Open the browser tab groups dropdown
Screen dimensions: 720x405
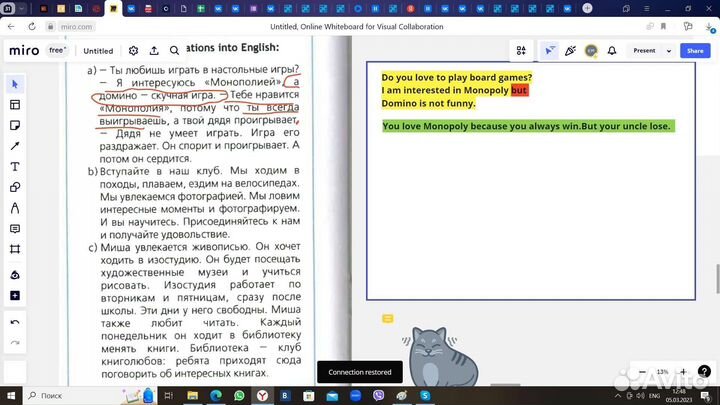22,8
